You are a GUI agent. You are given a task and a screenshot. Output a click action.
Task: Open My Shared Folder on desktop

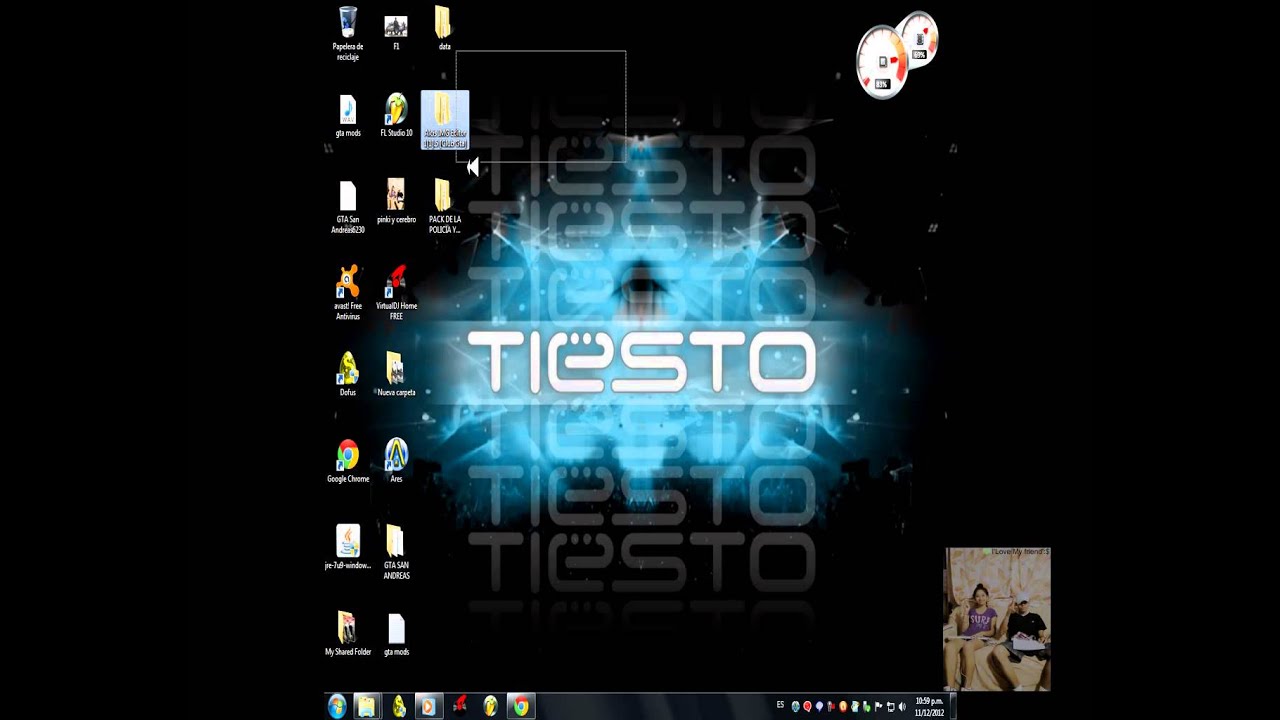point(348,634)
